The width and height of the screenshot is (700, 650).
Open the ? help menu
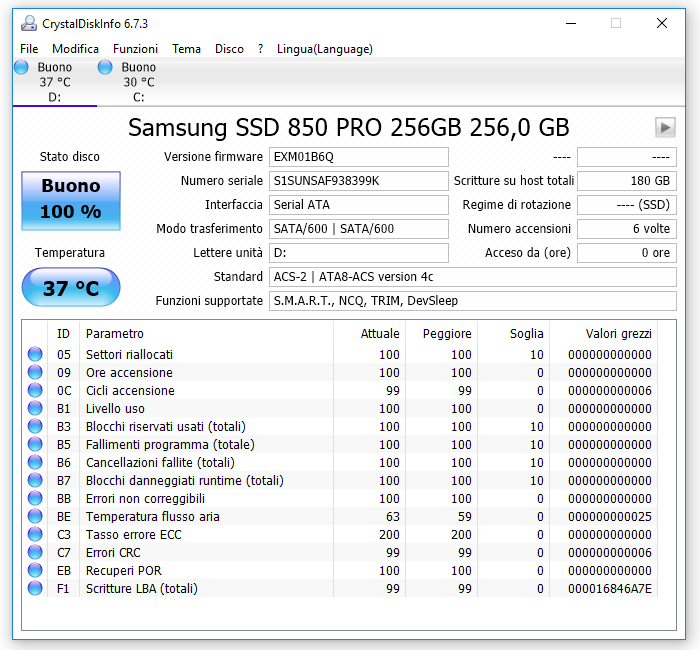260,49
